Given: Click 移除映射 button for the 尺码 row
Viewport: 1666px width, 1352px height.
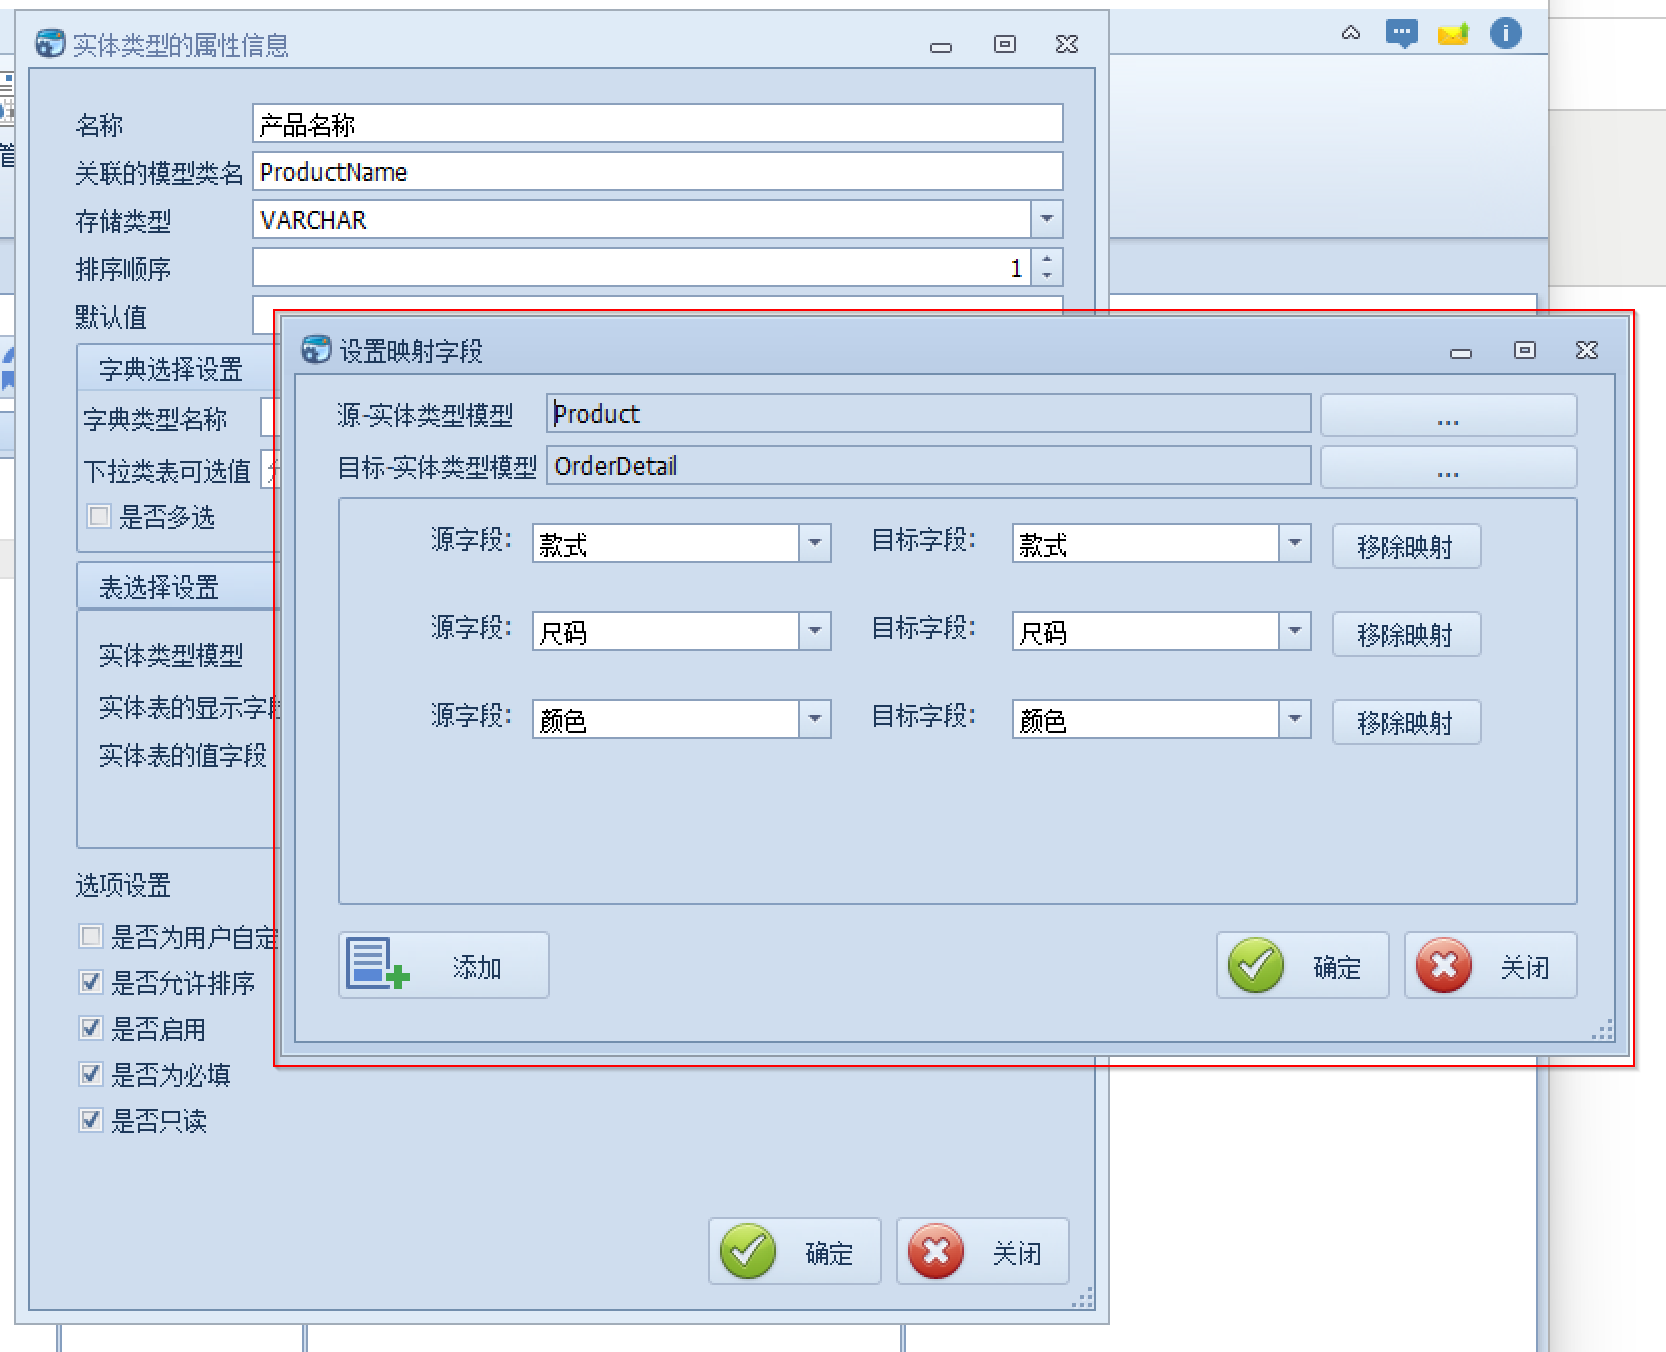Looking at the screenshot, I should click(1405, 634).
